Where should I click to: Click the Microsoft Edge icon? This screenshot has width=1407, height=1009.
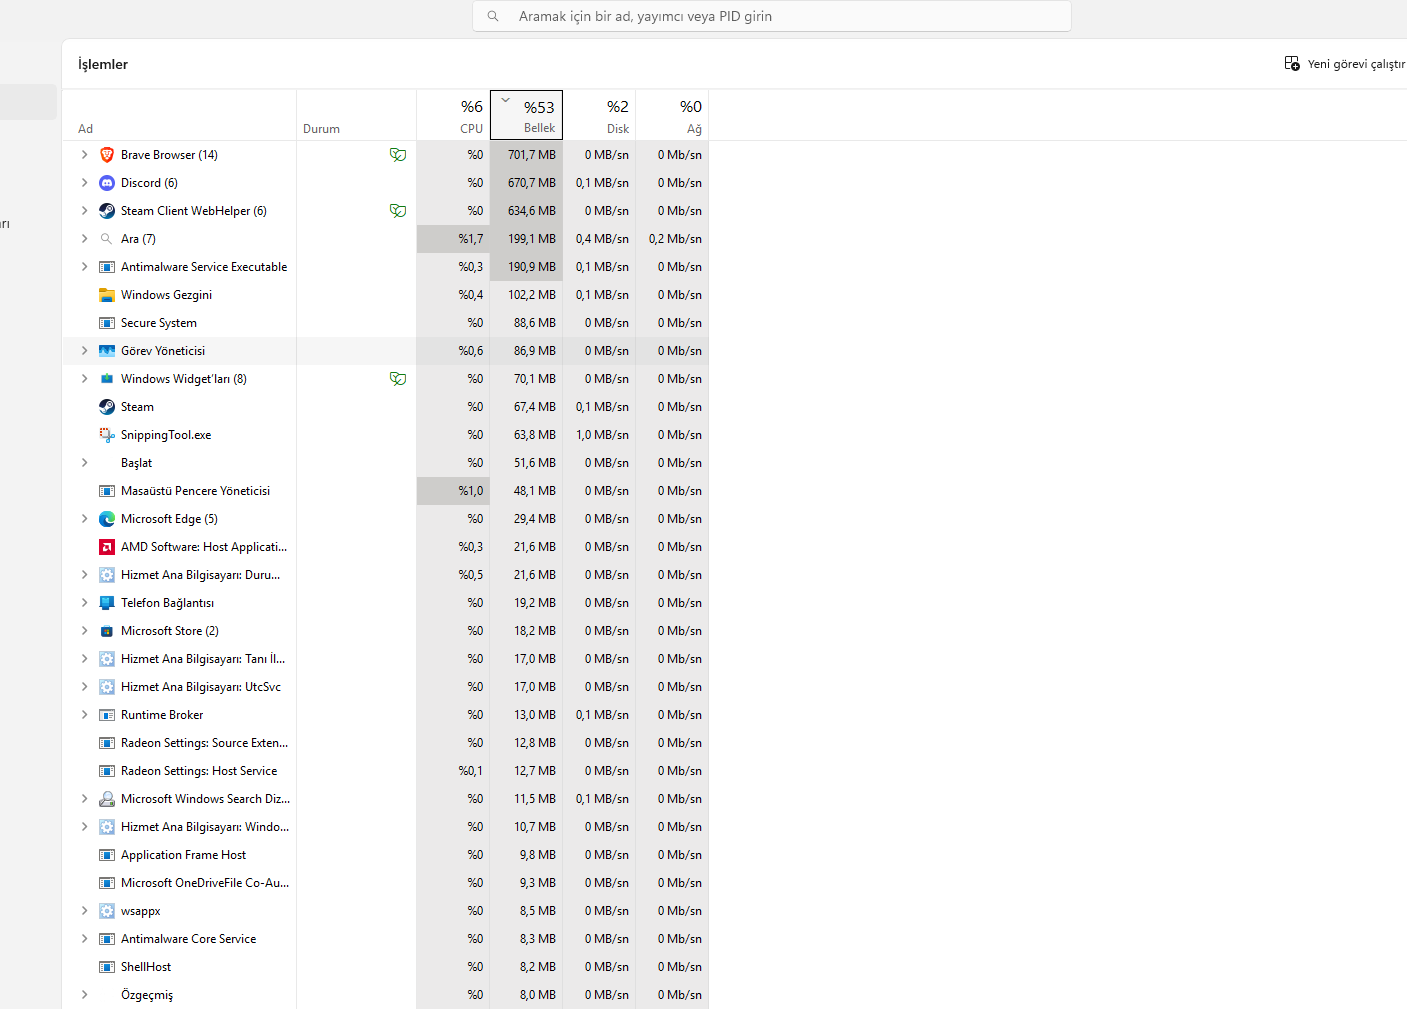(107, 519)
